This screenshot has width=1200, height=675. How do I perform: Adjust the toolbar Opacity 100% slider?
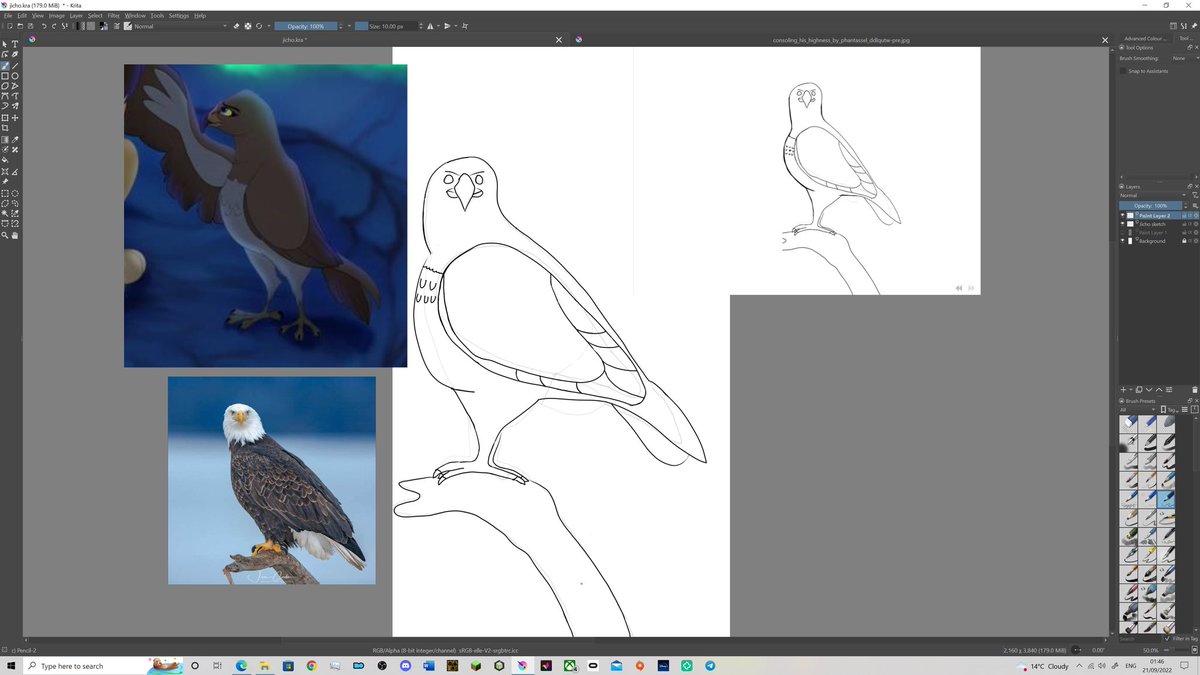(306, 26)
